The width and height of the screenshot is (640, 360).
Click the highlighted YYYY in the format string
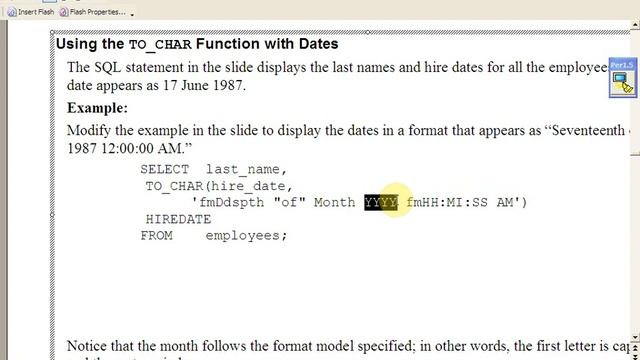(x=381, y=202)
